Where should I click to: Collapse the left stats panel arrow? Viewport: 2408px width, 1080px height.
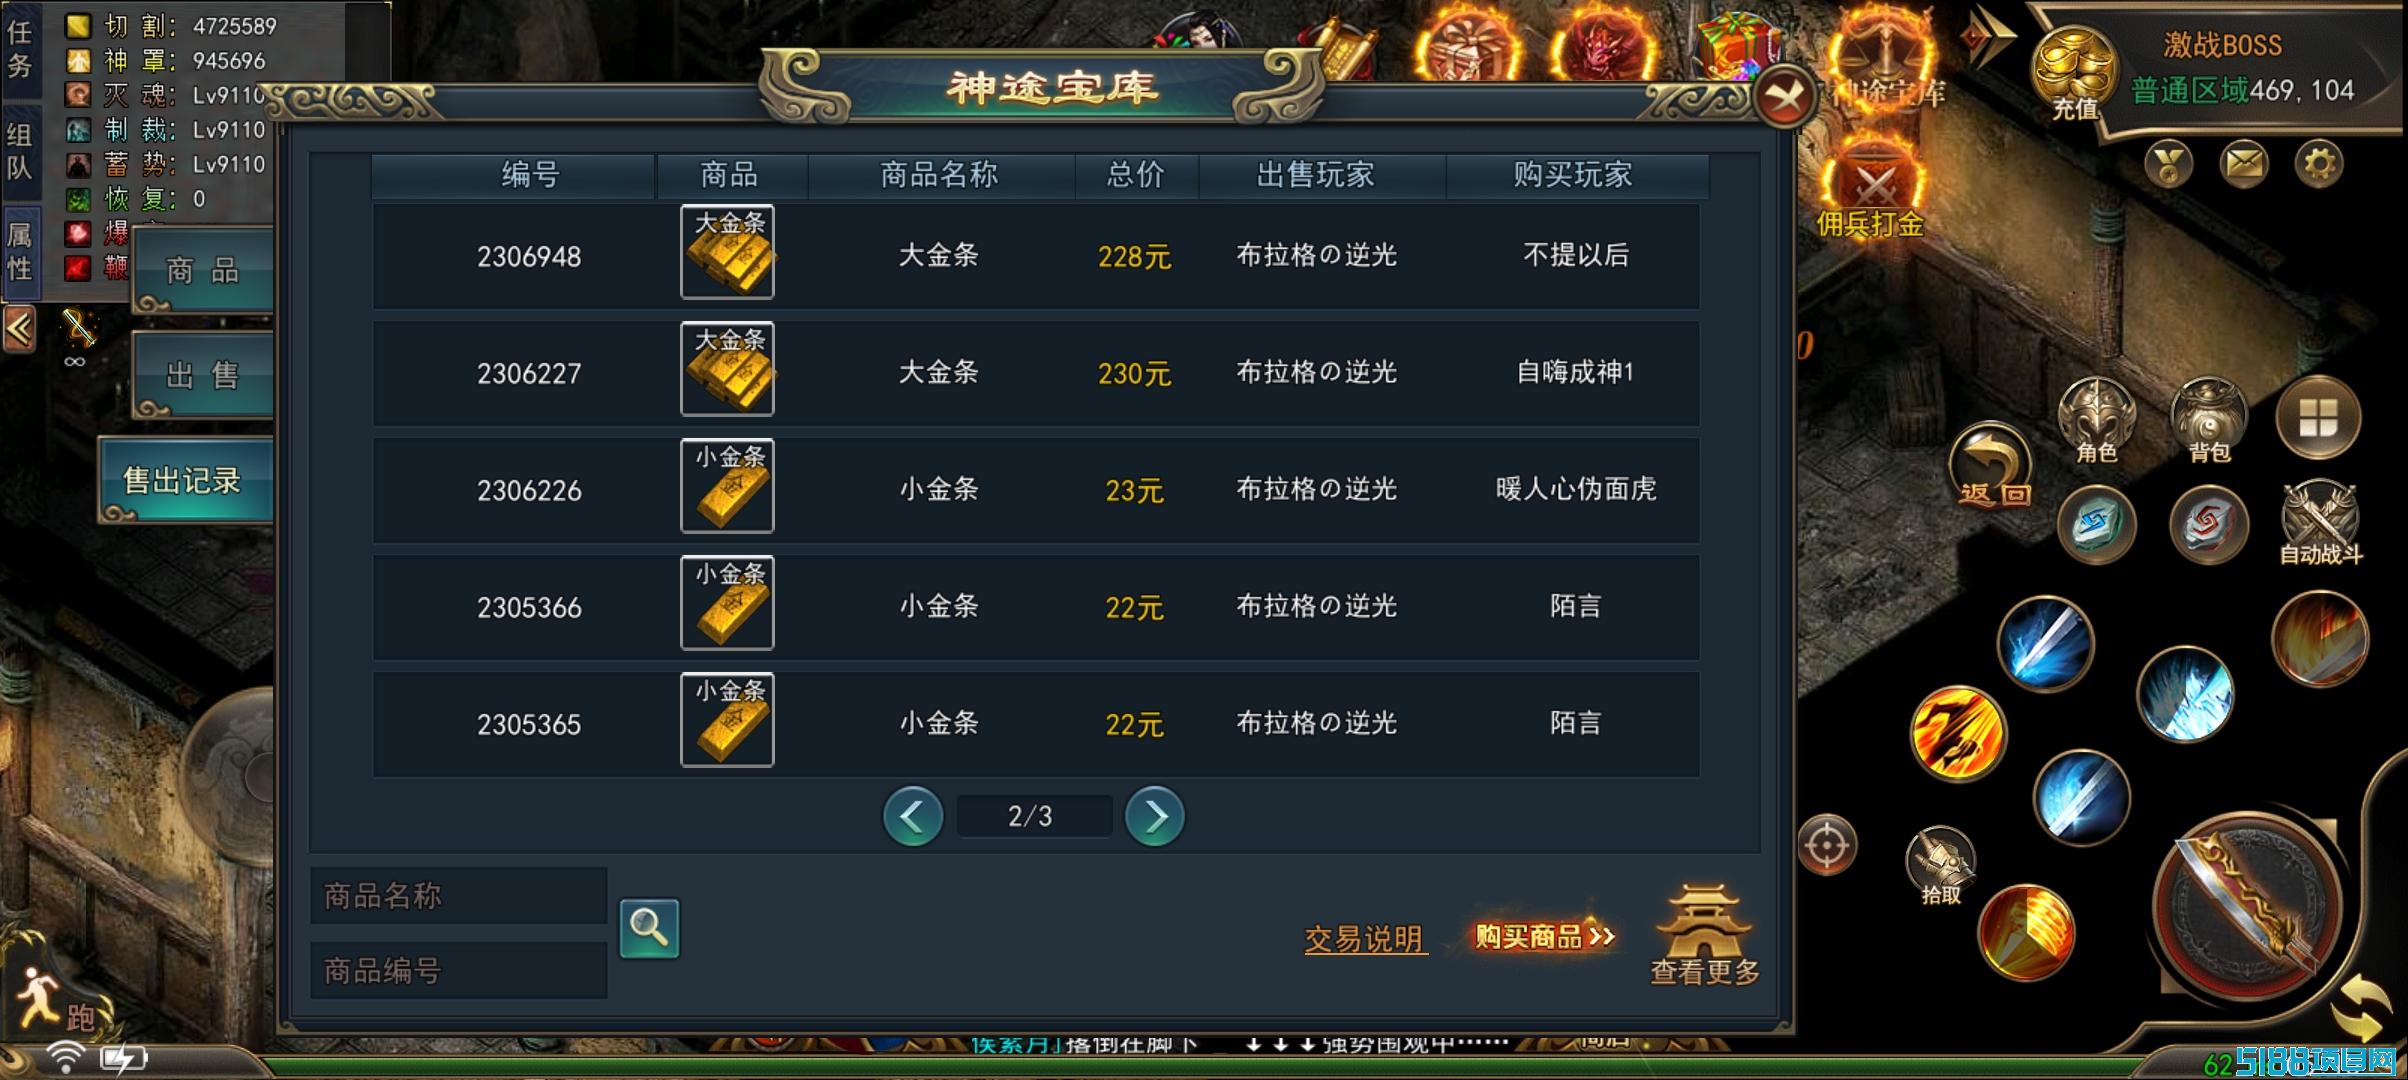pos(19,328)
